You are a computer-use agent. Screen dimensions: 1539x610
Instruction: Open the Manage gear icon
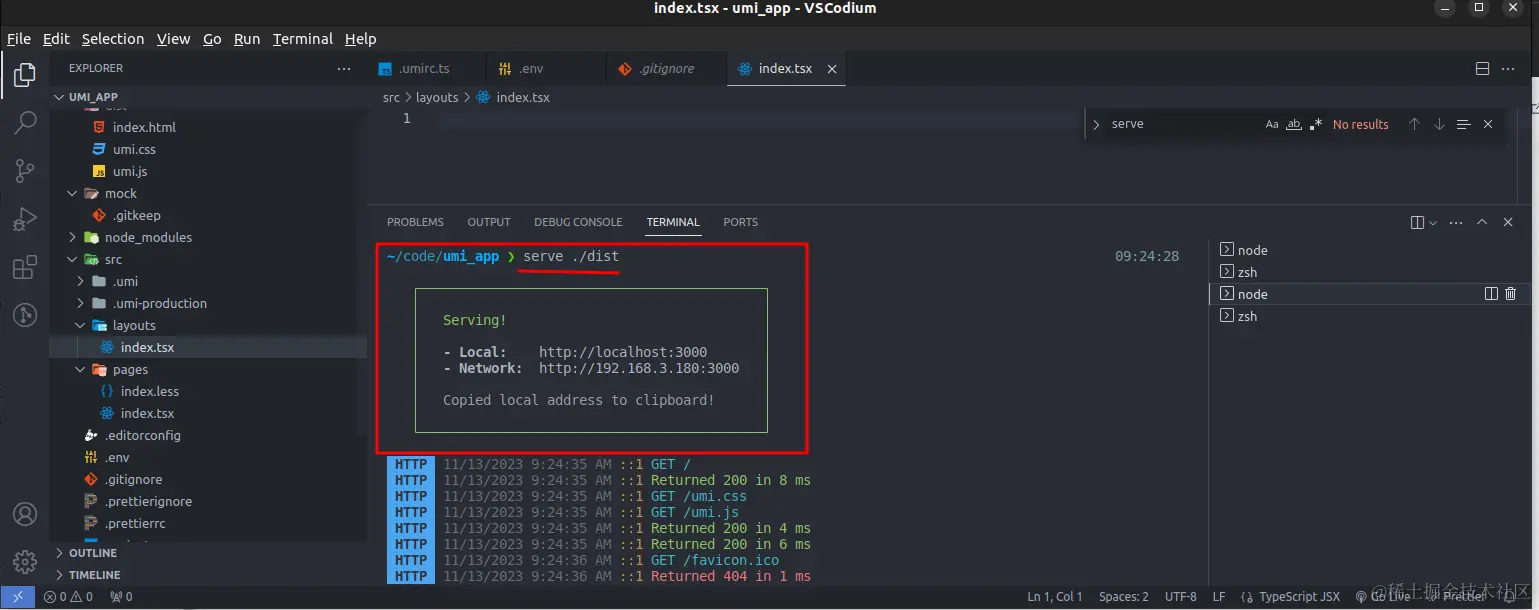(x=25, y=561)
